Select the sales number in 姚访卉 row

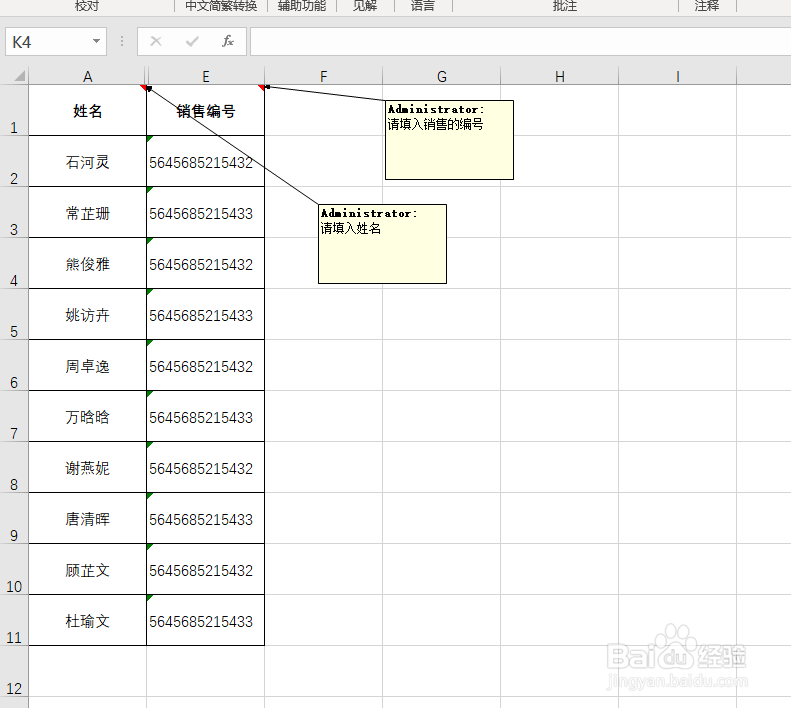[x=205, y=314]
